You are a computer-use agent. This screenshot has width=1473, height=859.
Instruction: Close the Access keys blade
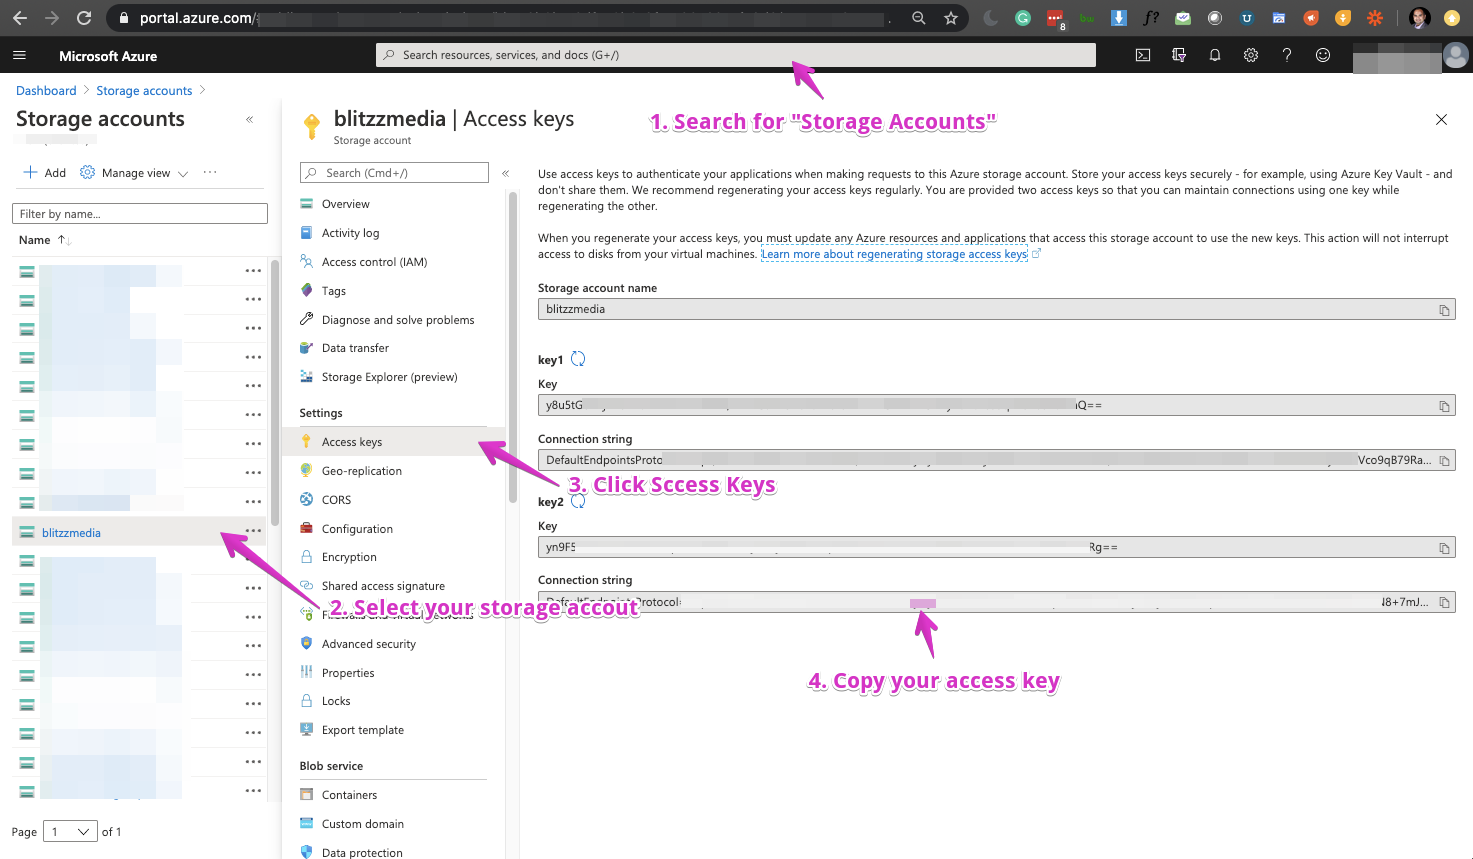pos(1441,120)
